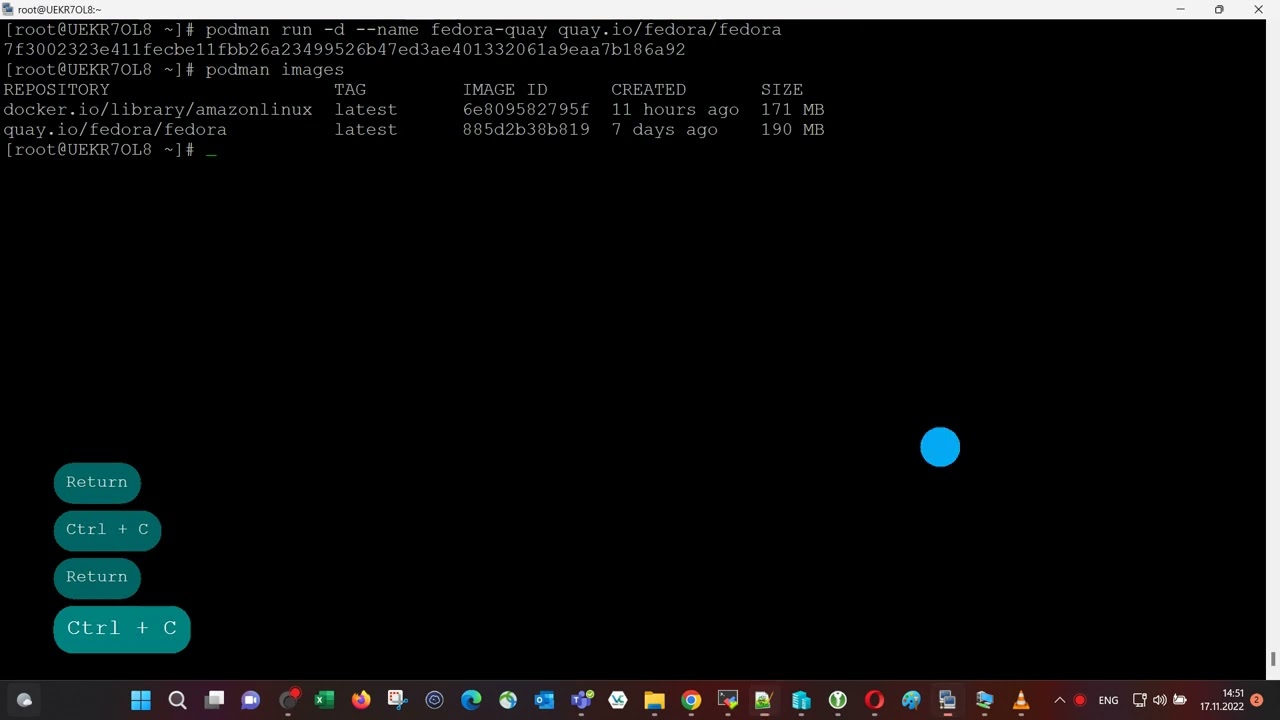Minimize the terminal window
The image size is (1280, 720).
click(1180, 9)
